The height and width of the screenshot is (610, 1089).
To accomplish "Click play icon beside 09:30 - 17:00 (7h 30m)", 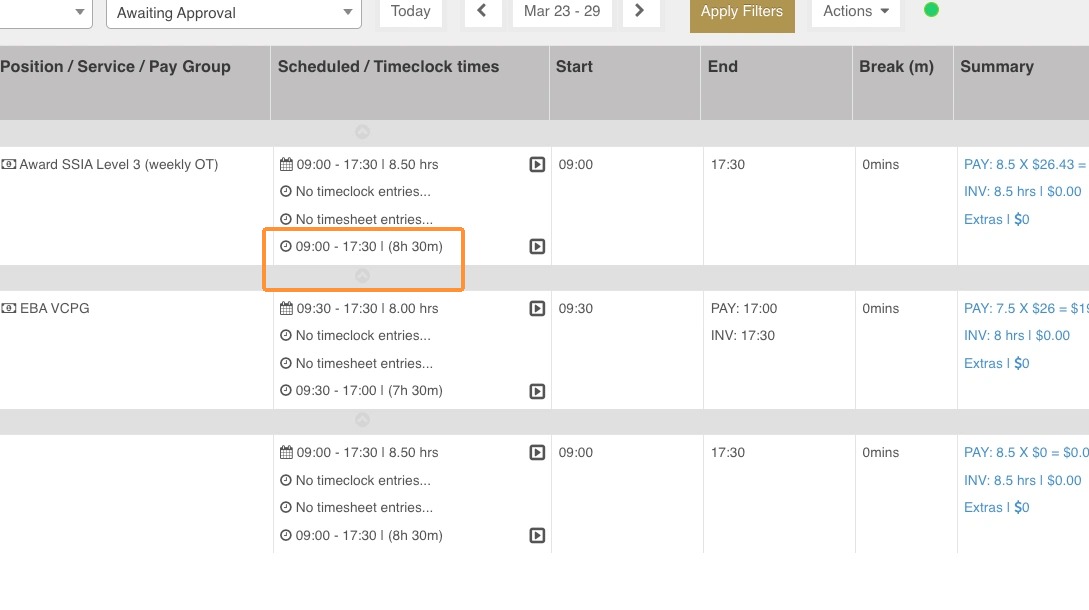I will pos(537,391).
